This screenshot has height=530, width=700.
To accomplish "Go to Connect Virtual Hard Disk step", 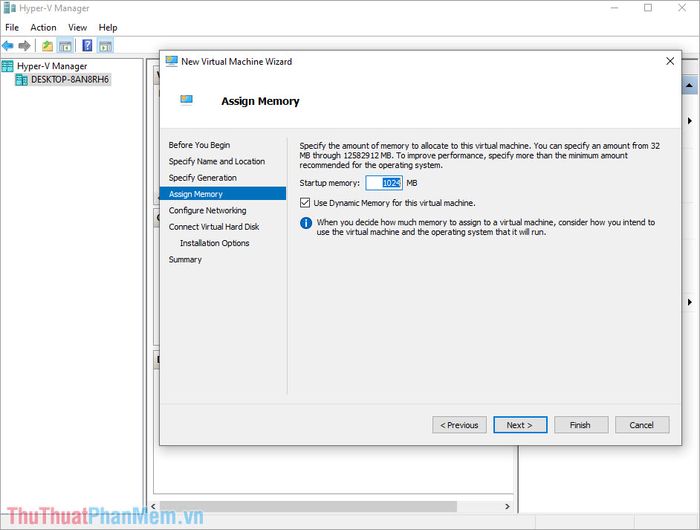I will coord(214,227).
